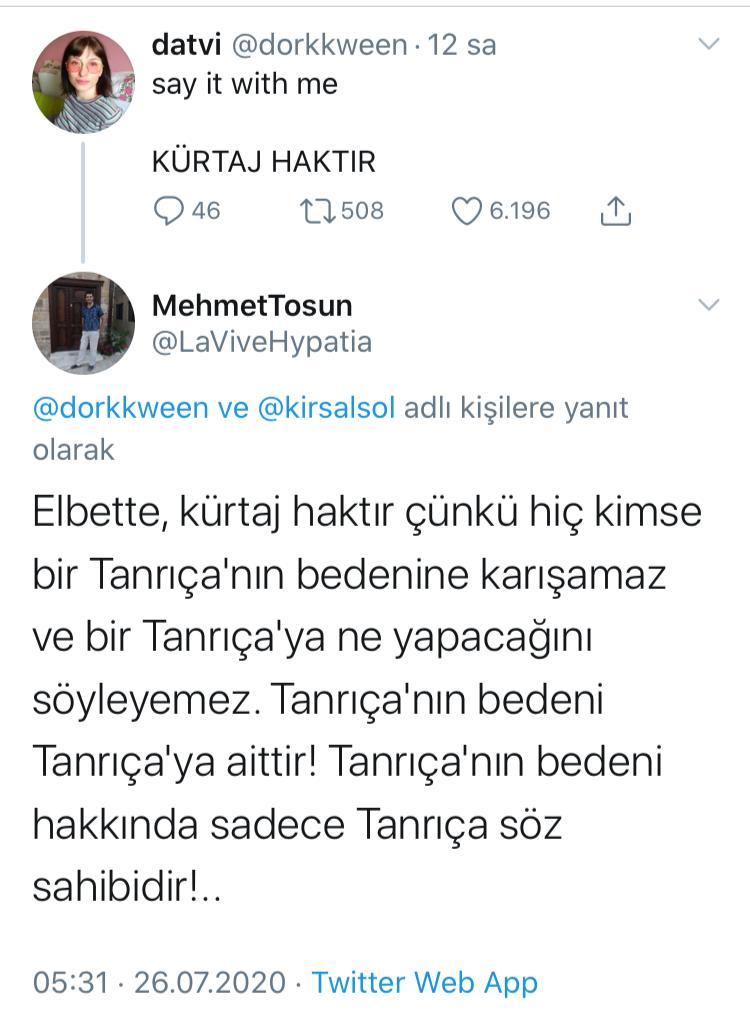The width and height of the screenshot is (750, 1011).
Task: Click the MehmetTosun display name
Action: pyautogui.click(x=252, y=305)
